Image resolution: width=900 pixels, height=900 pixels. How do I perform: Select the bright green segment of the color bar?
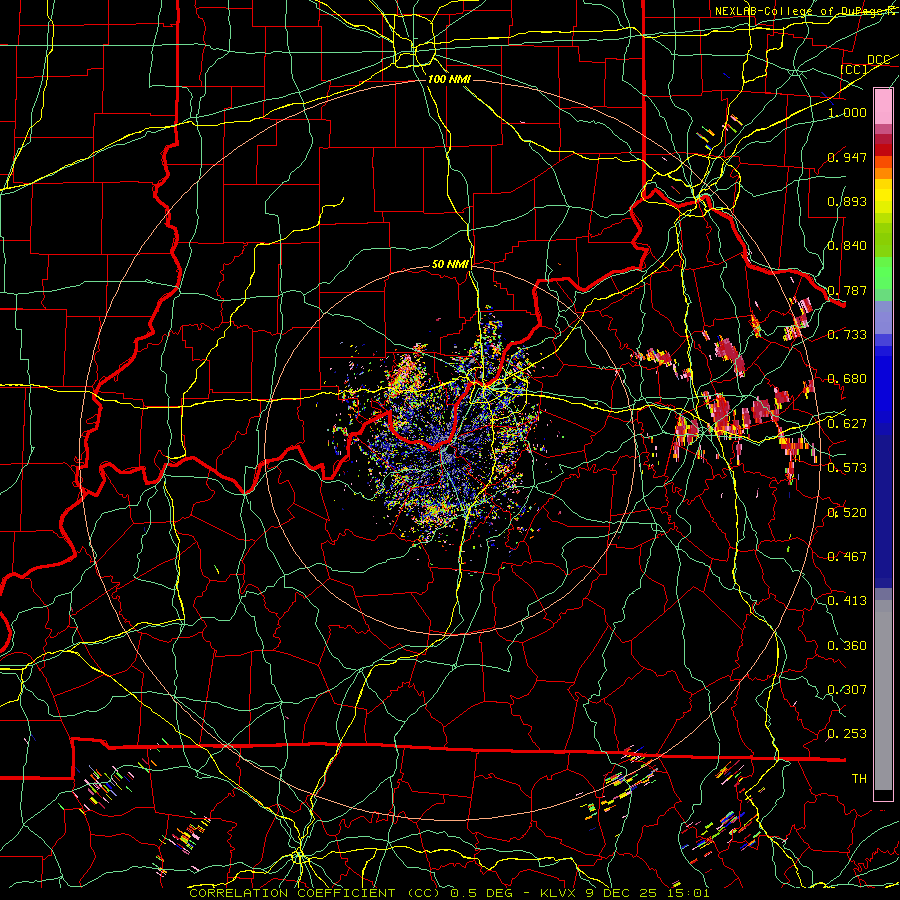883,273
